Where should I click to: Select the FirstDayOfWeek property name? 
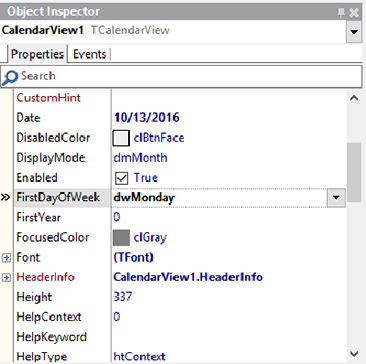click(x=58, y=198)
